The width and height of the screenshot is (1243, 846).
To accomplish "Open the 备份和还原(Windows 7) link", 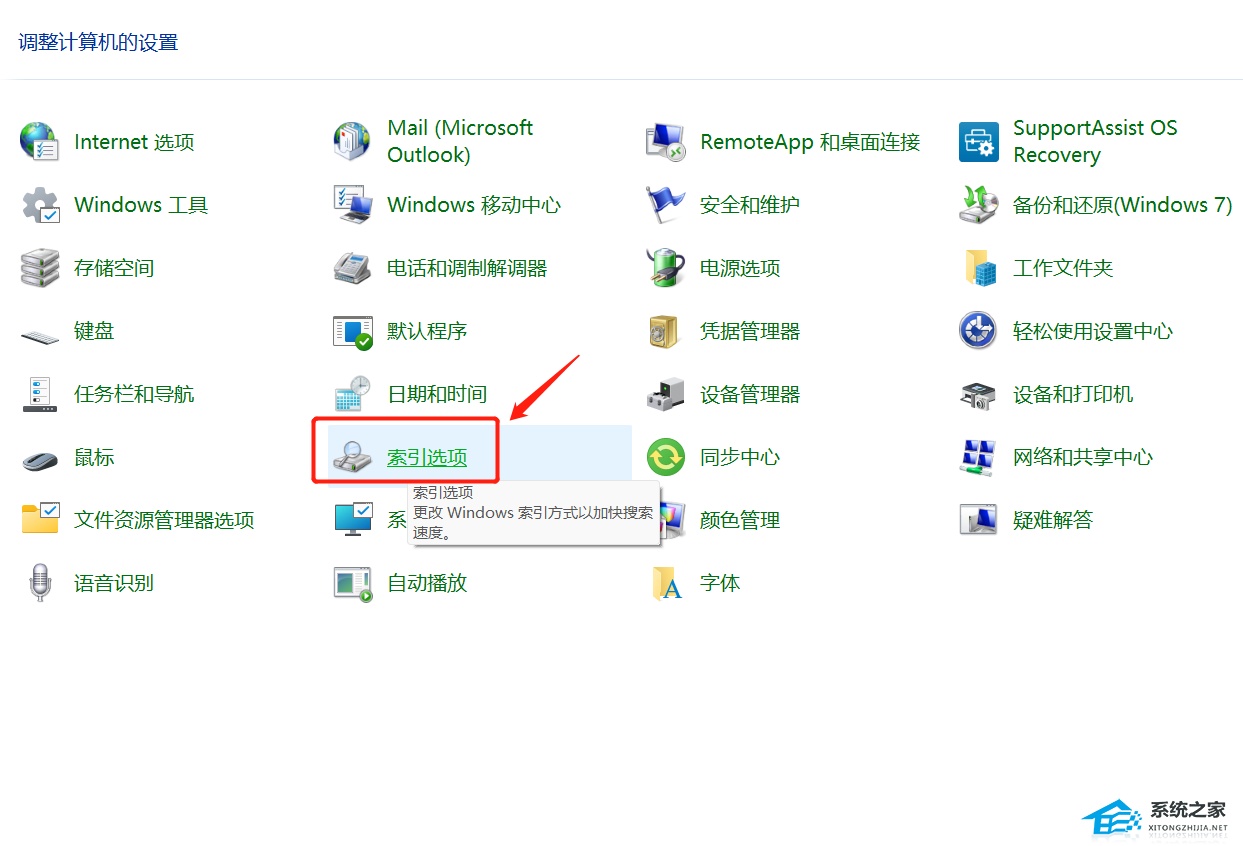I will tap(1122, 205).
